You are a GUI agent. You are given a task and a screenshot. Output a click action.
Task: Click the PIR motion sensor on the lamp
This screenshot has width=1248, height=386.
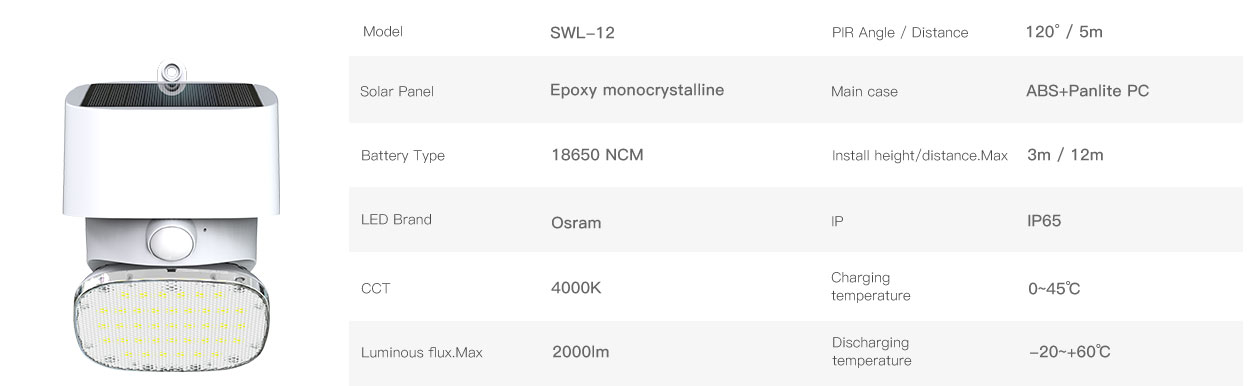[x=168, y=238]
